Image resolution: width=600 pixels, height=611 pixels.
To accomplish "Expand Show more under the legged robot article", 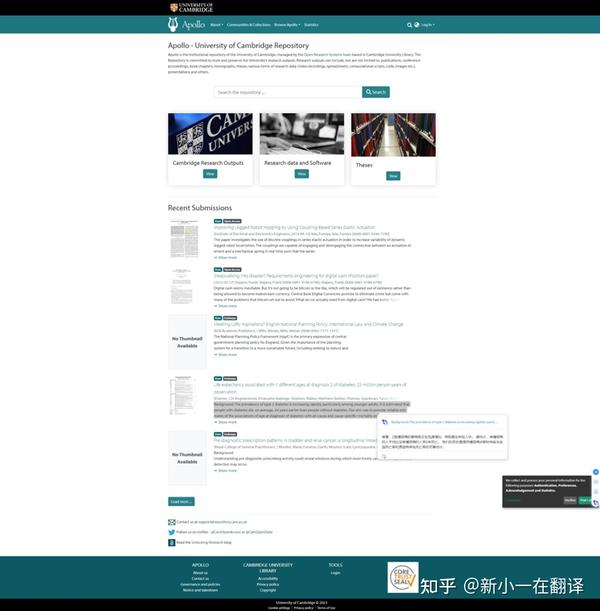I will [x=226, y=258].
